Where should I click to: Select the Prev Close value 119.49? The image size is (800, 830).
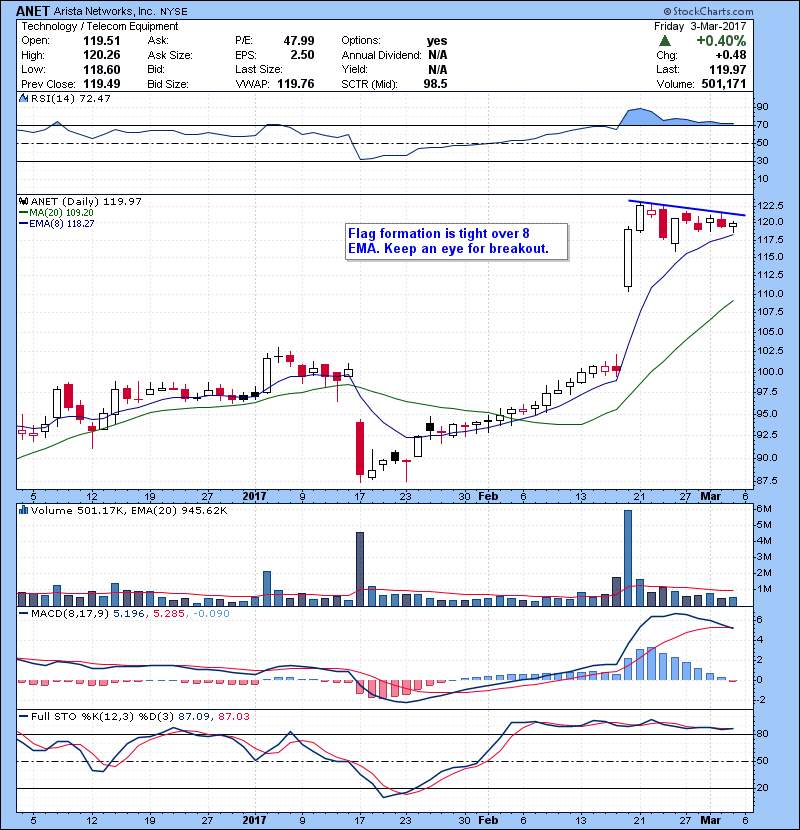point(102,84)
